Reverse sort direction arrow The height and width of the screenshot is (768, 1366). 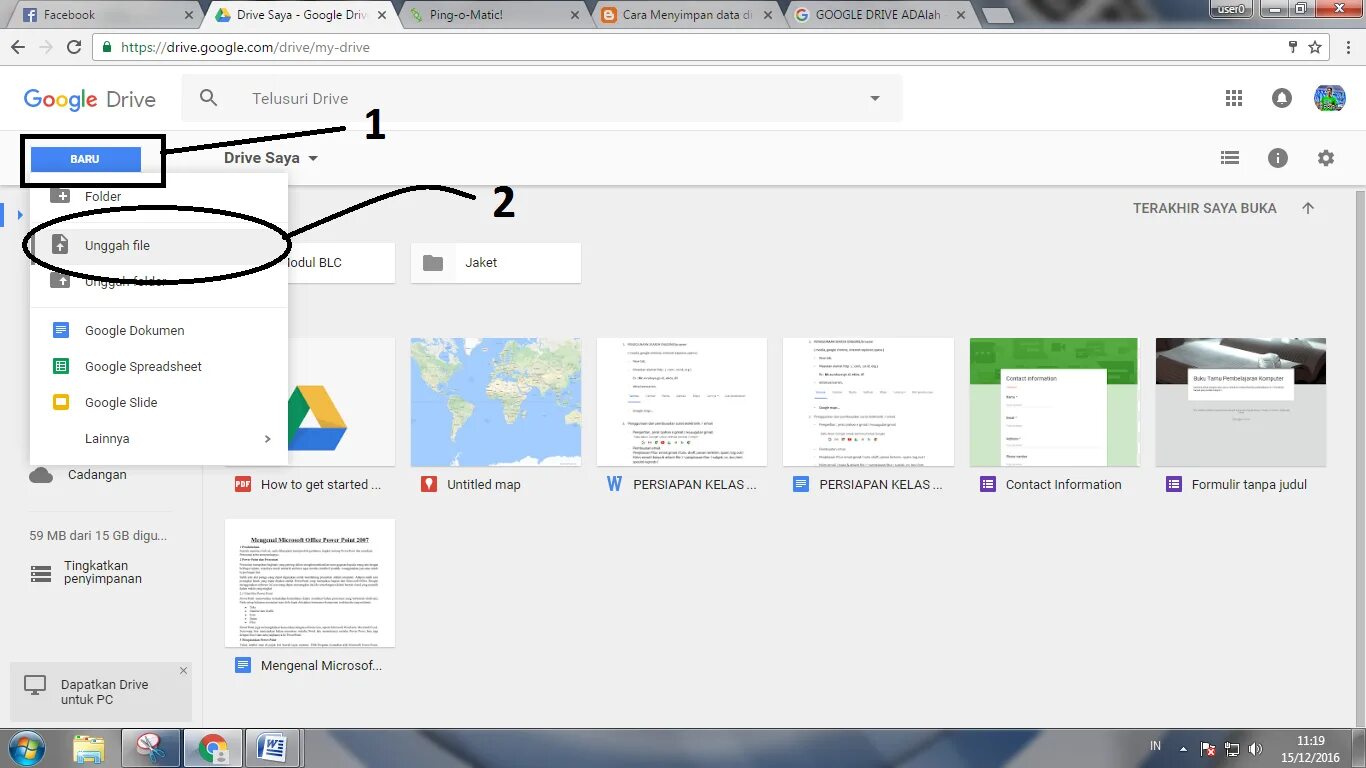tap(1308, 208)
